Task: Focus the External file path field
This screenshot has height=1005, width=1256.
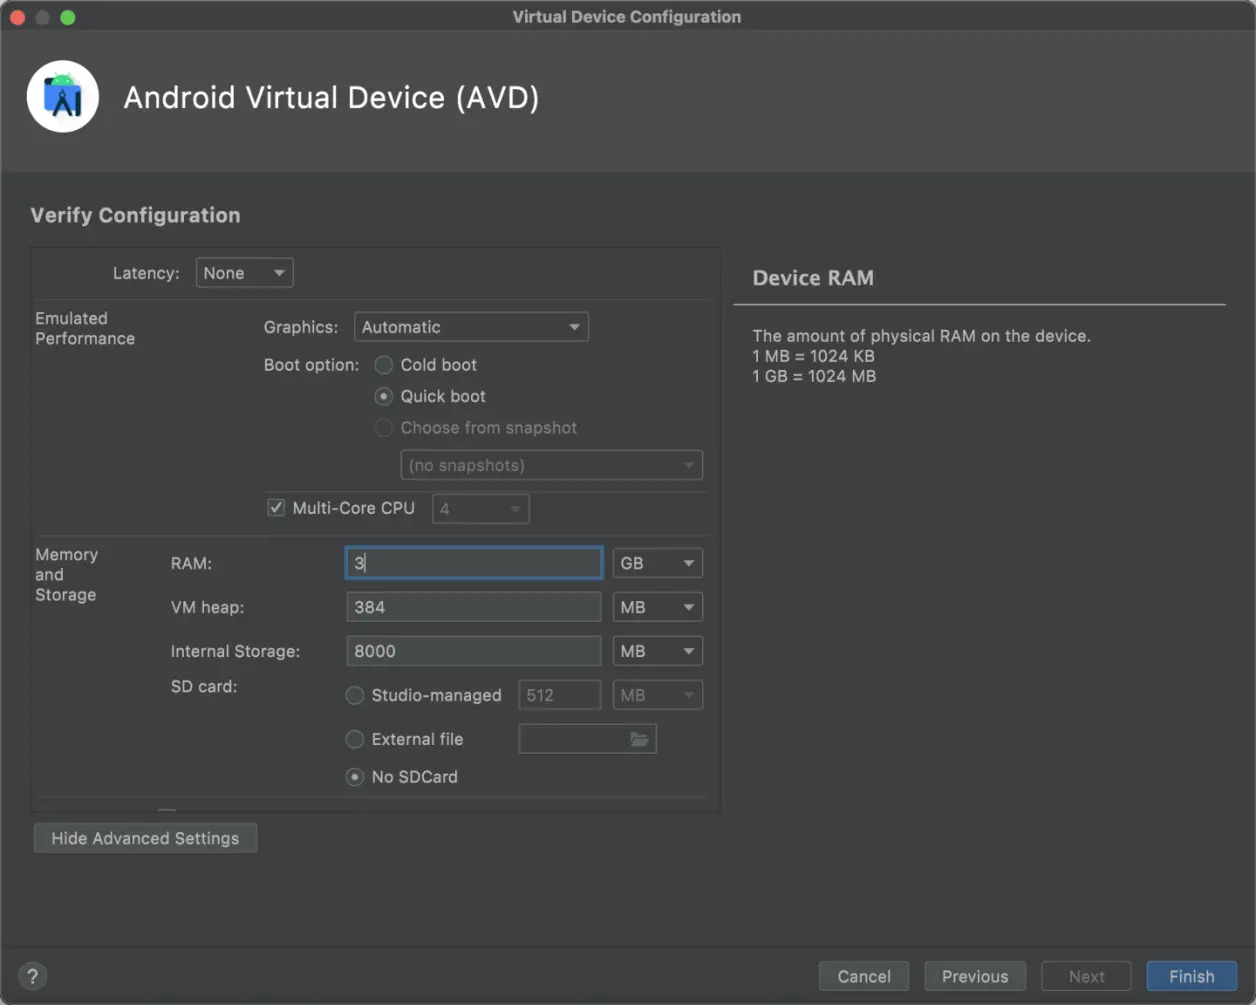Action: point(588,739)
